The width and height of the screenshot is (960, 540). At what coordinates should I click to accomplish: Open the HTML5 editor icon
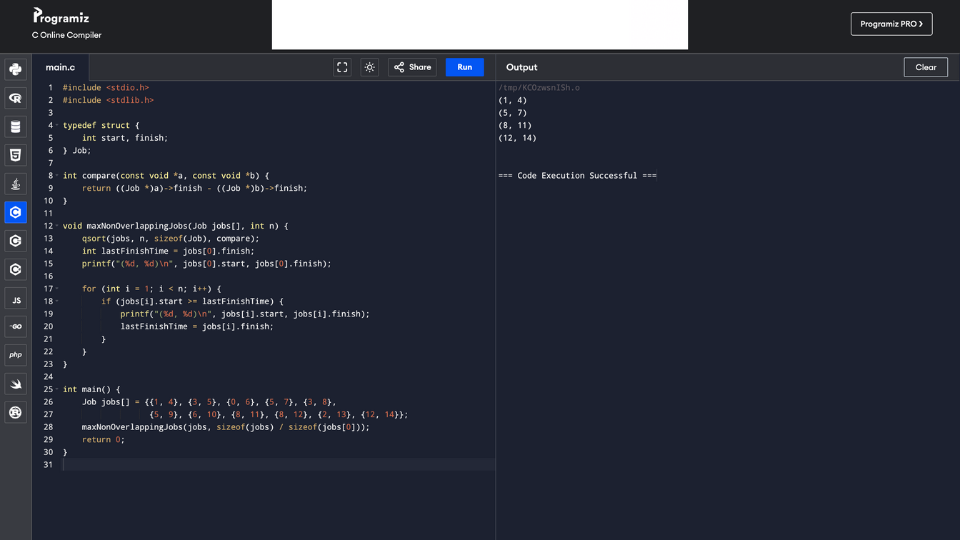[15, 155]
